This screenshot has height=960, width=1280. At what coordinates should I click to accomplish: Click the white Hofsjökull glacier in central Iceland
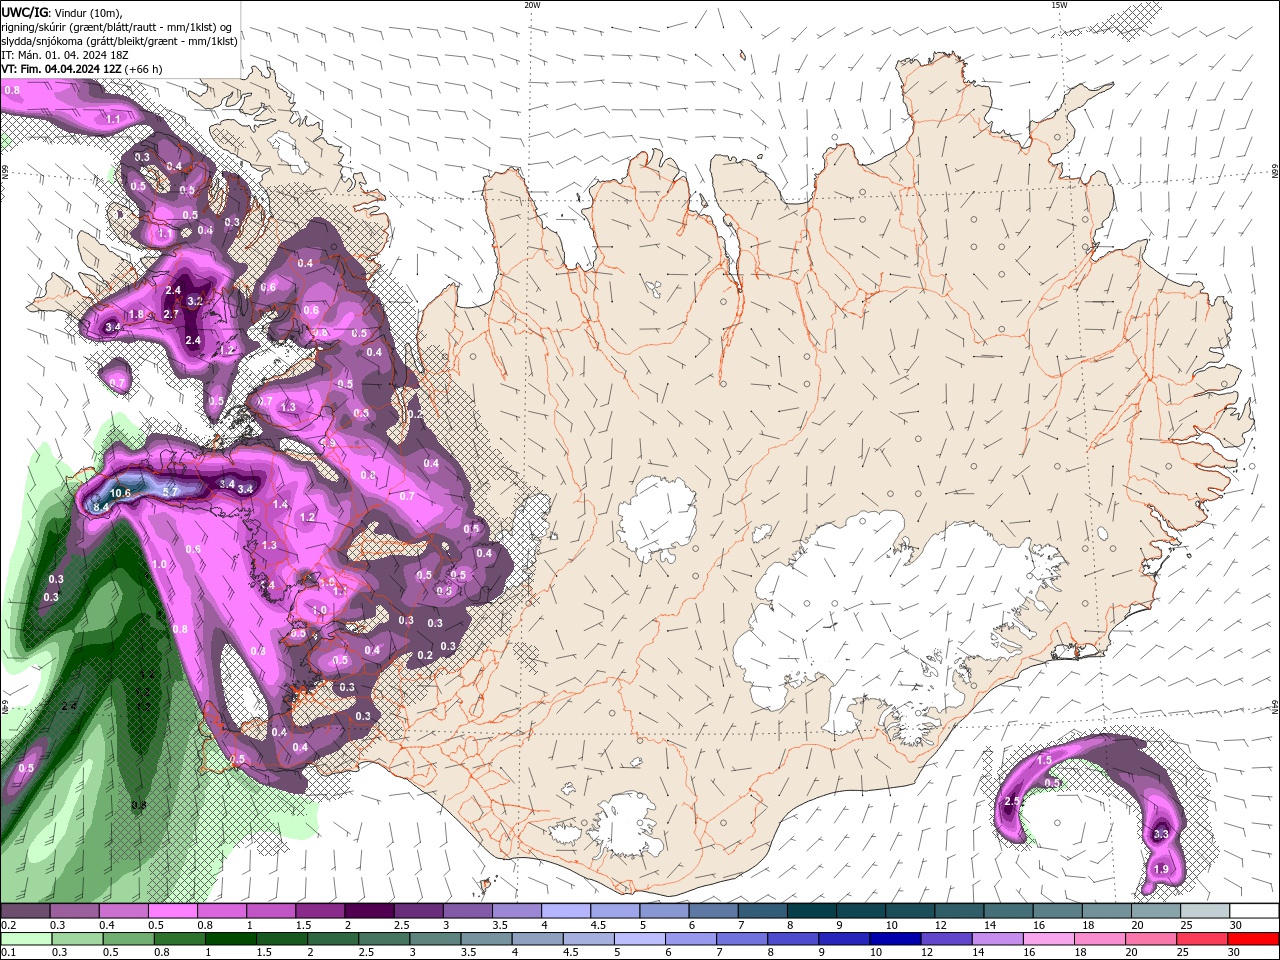point(656,520)
